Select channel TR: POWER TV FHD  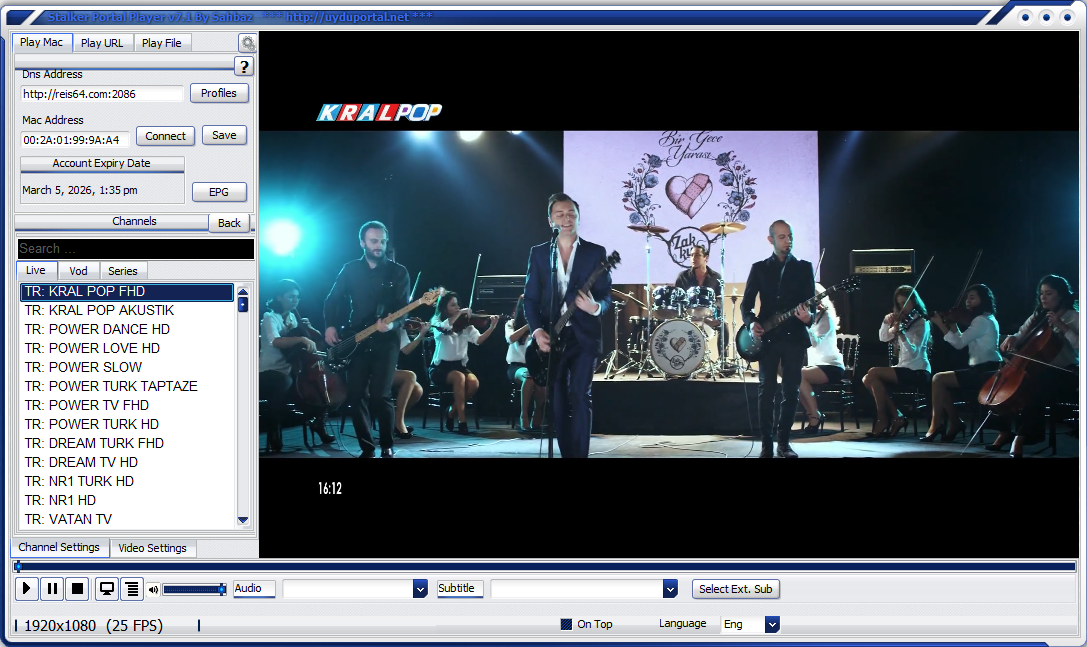(x=127, y=405)
